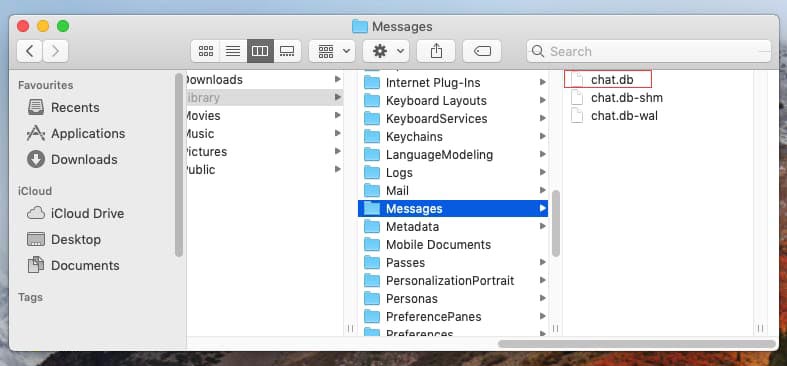787x366 pixels.
Task: Click the Edit Tags toolbar button
Action: tap(482, 51)
